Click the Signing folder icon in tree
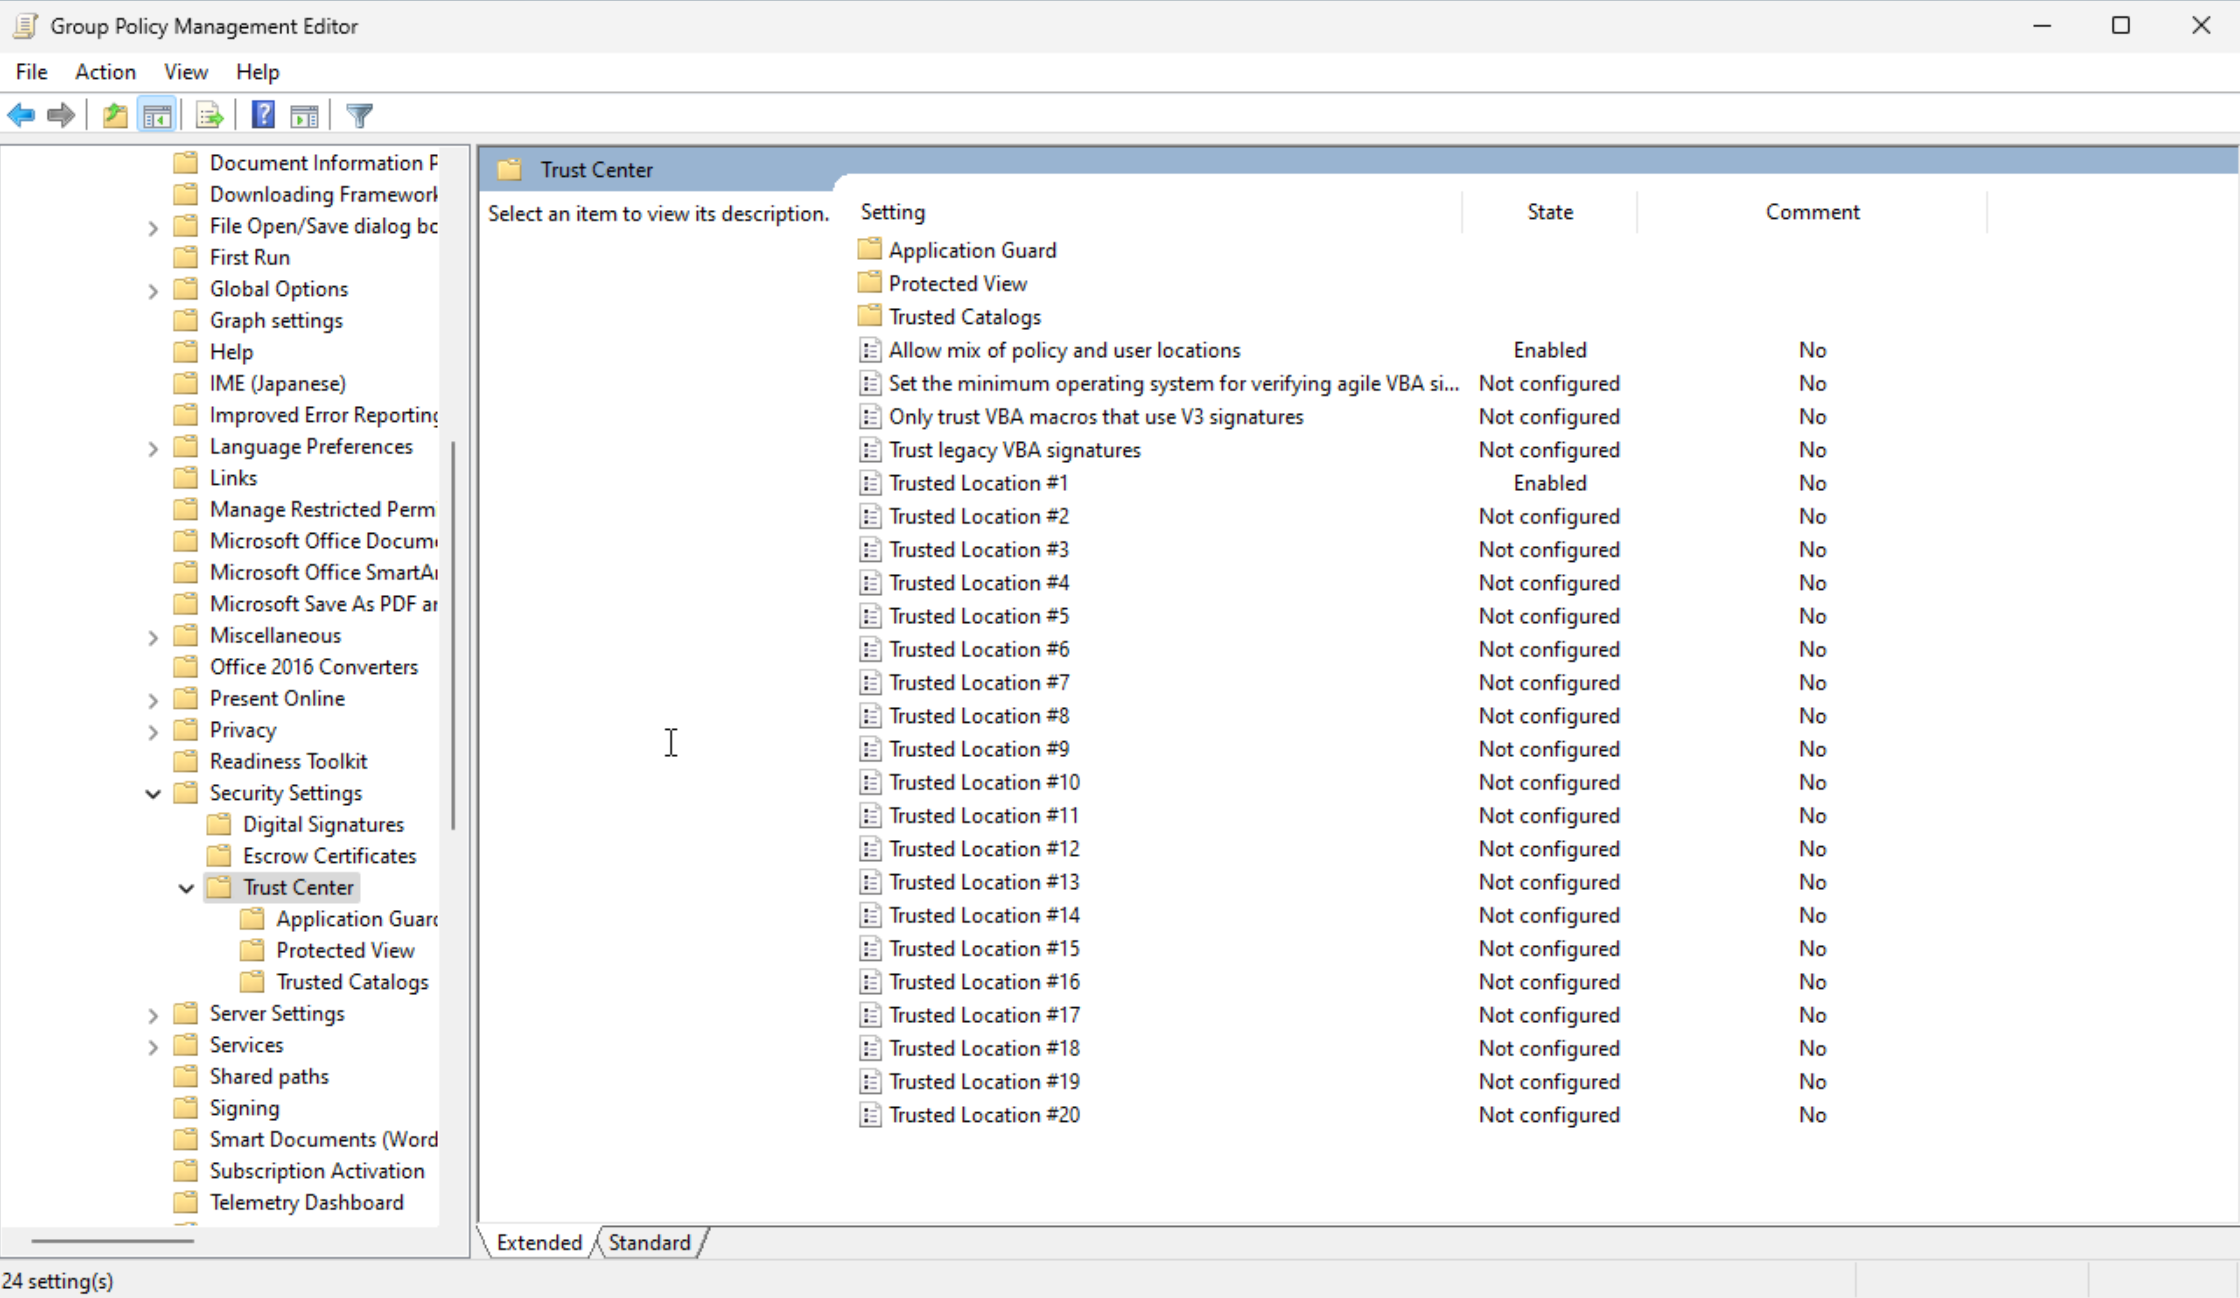Viewport: 2240px width, 1298px height. click(186, 1108)
